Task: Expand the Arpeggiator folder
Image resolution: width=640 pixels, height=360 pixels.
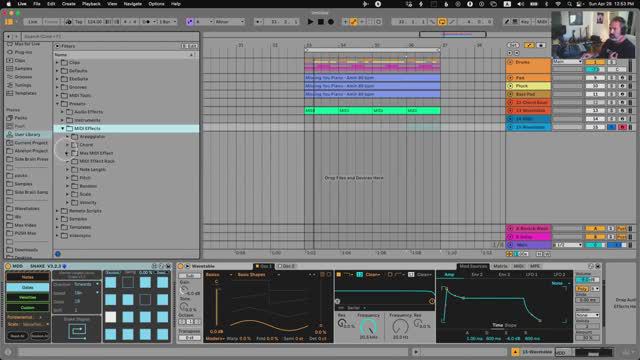Action: pyautogui.click(x=67, y=137)
